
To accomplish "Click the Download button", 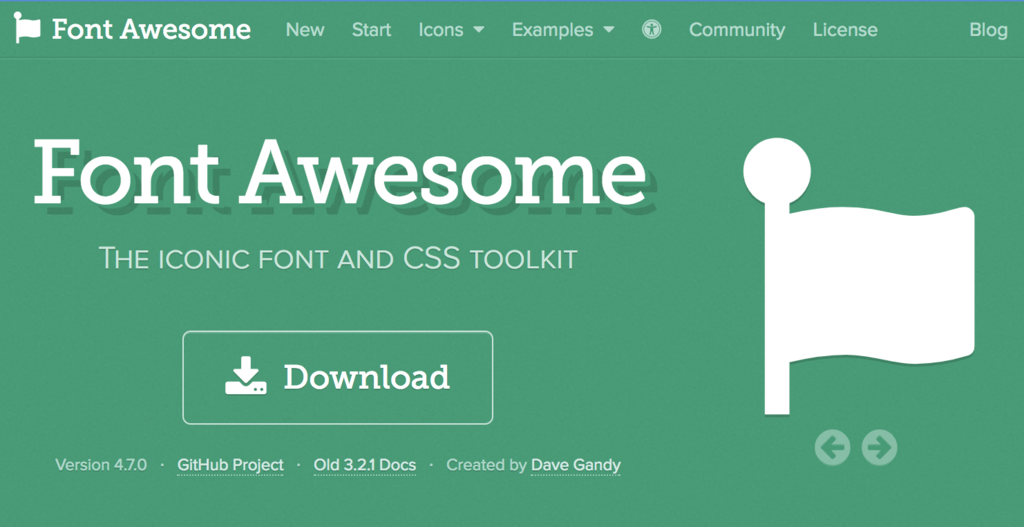I will pos(338,377).
